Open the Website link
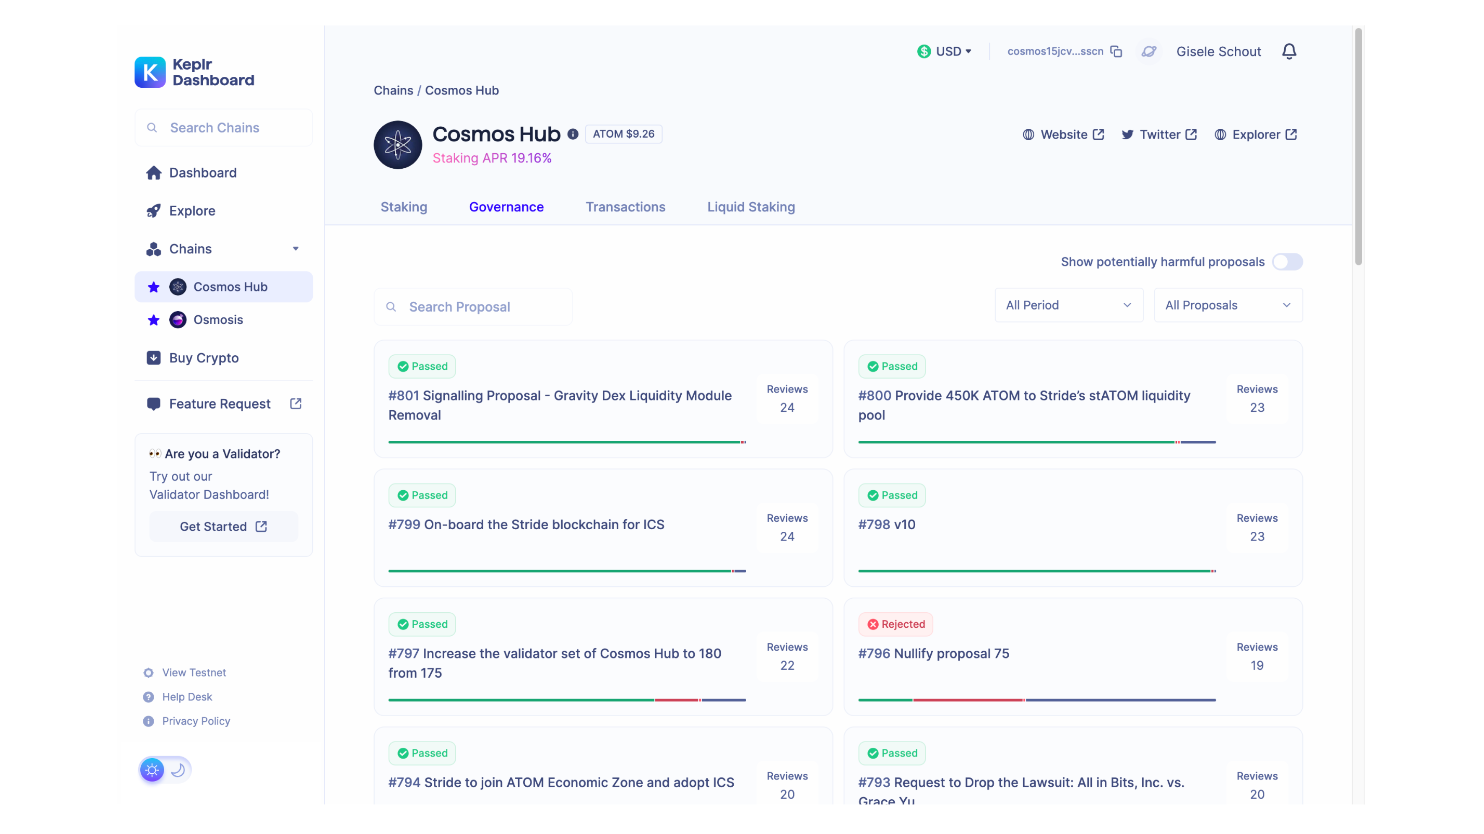Viewport: 1484px width, 834px height. point(1063,135)
